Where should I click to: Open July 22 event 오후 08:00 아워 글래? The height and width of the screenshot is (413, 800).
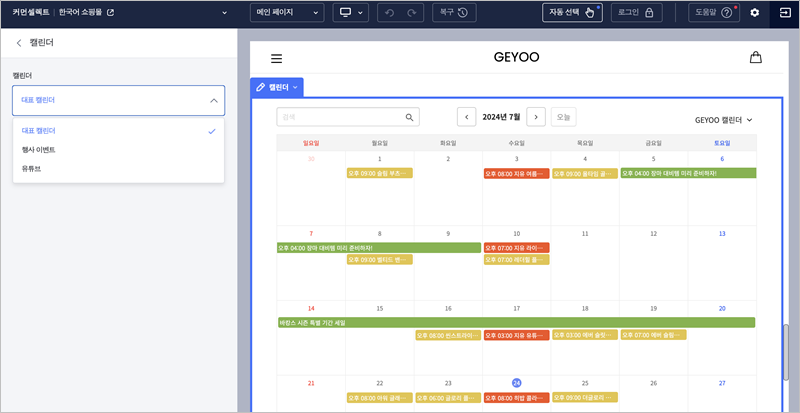point(380,398)
